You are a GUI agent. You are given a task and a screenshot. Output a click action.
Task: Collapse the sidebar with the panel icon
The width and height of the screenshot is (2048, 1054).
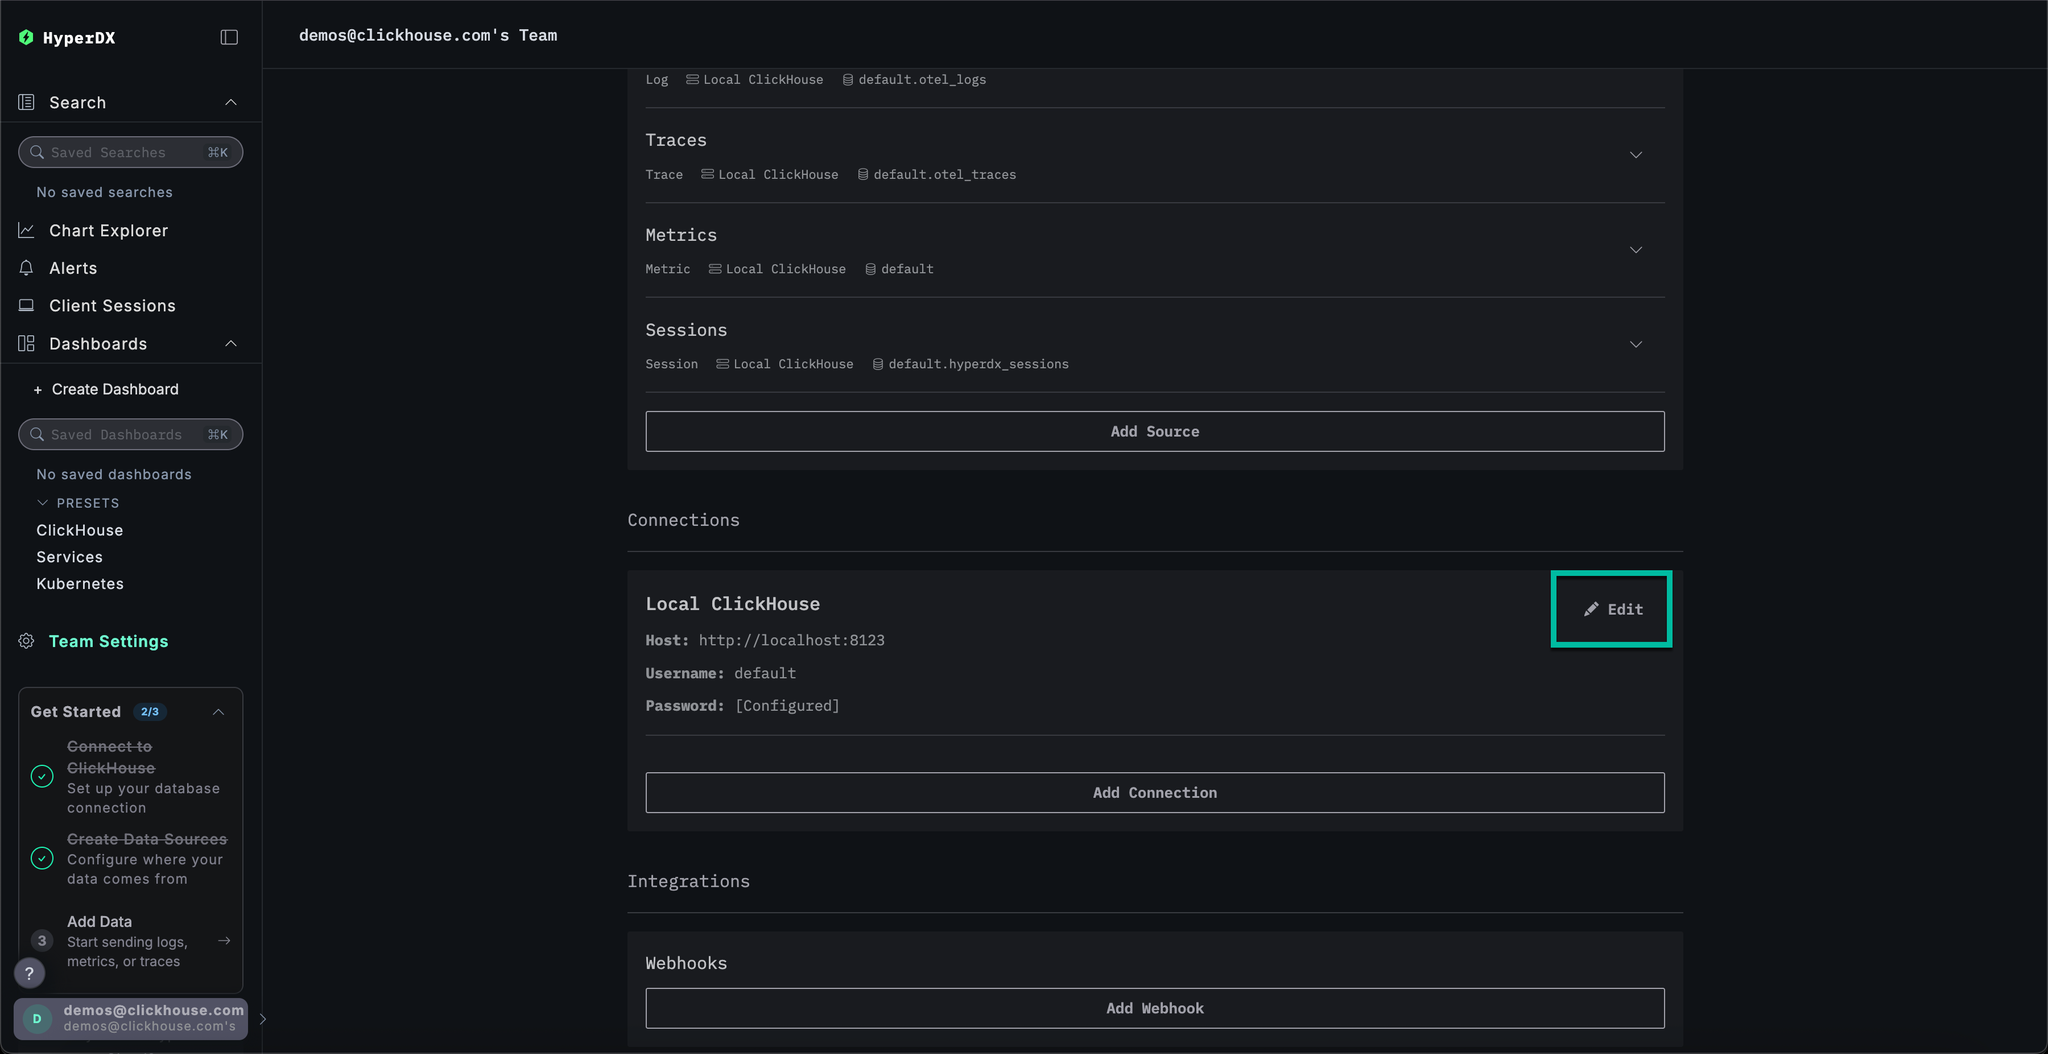229,37
